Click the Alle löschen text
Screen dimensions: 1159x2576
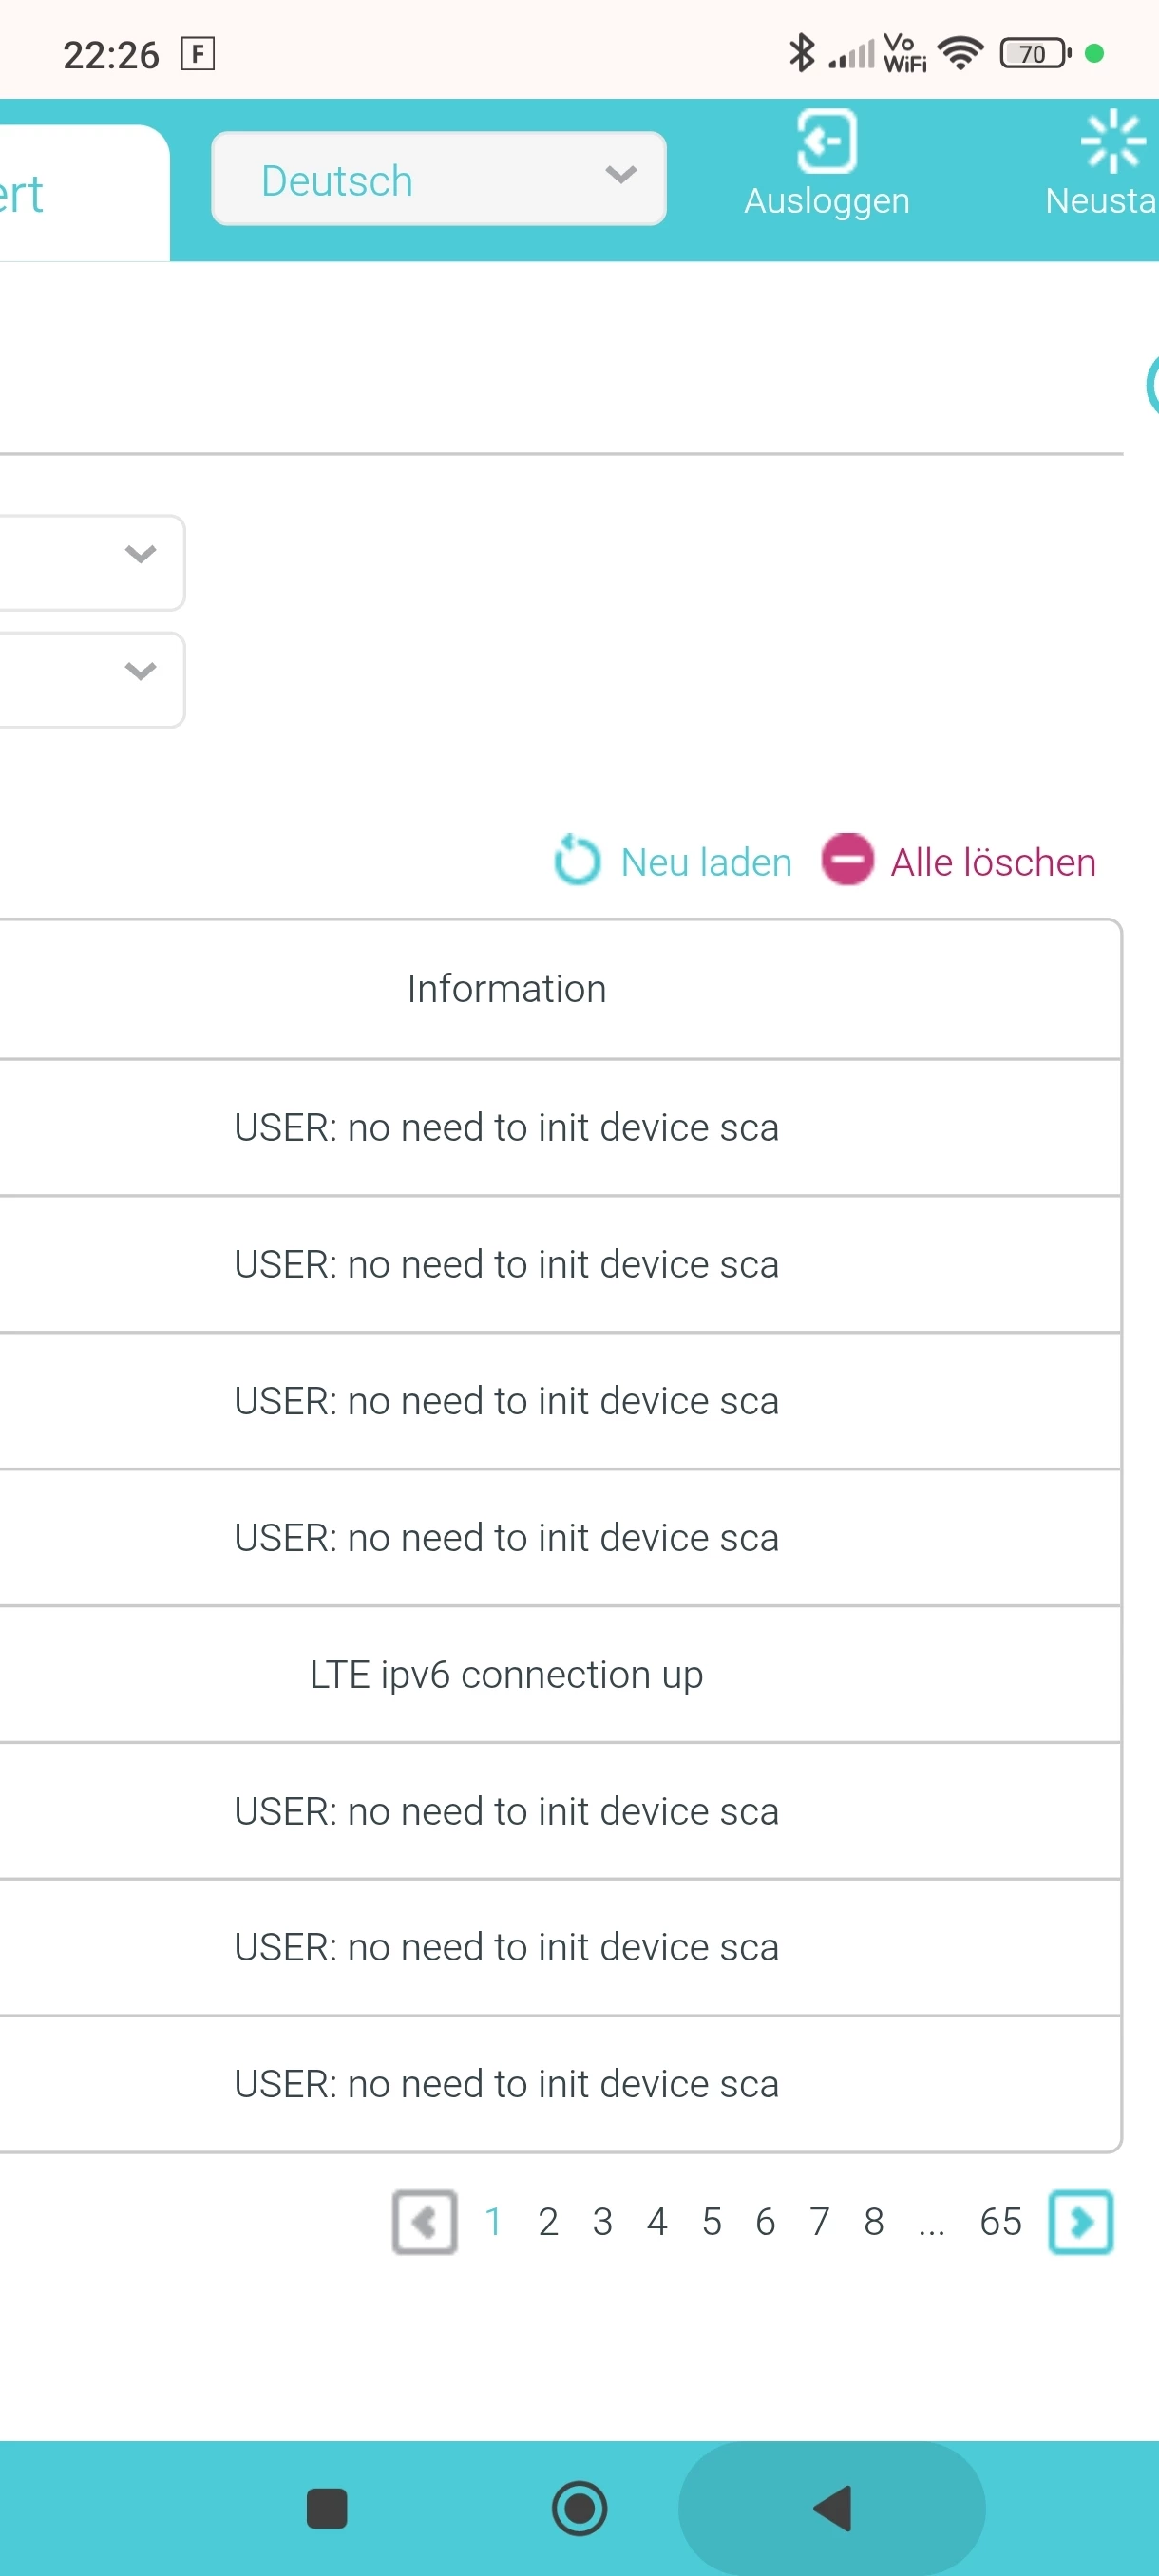(993, 862)
